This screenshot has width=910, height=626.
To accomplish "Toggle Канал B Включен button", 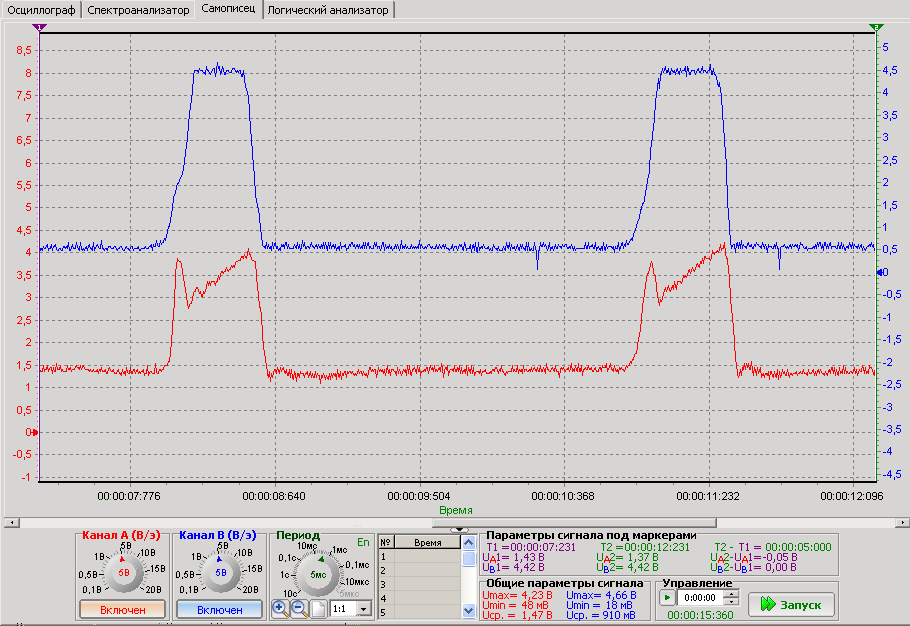I will (219, 609).
